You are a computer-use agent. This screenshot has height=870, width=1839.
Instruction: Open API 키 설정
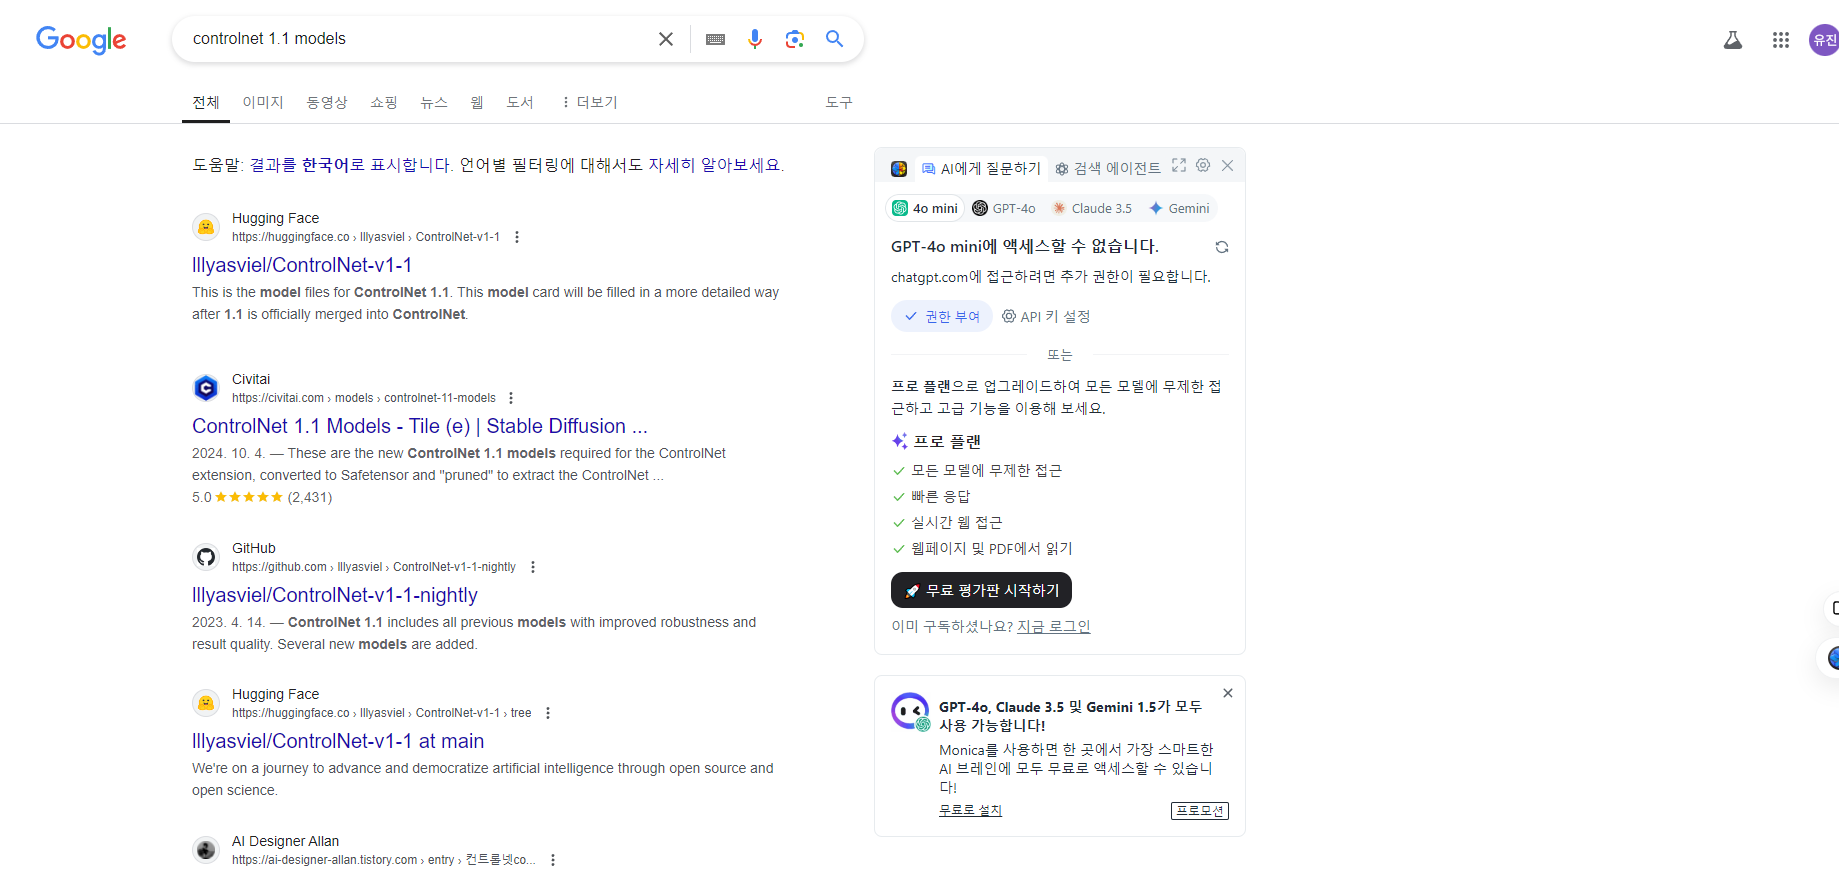click(x=1046, y=316)
